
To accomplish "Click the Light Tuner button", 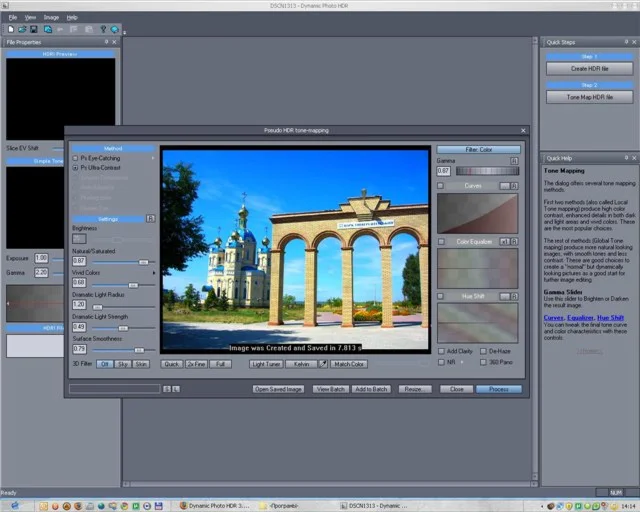I will click(266, 364).
